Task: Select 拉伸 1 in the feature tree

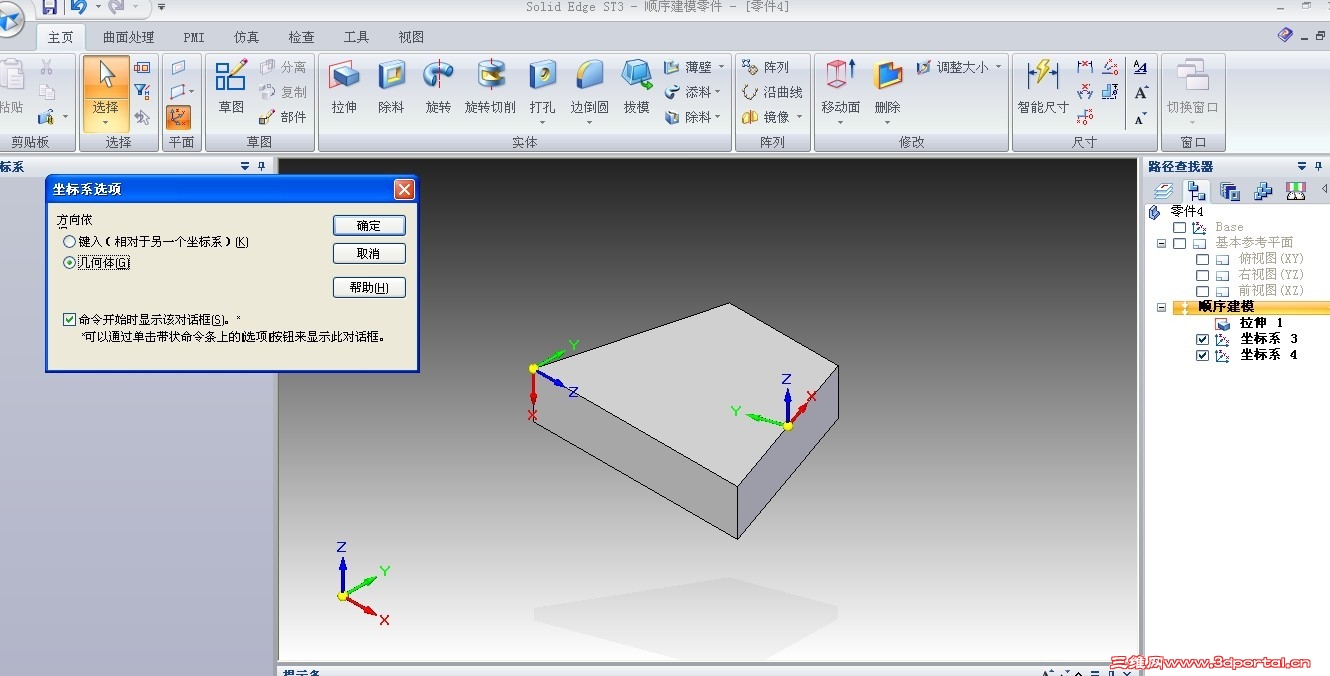Action: (1260, 323)
